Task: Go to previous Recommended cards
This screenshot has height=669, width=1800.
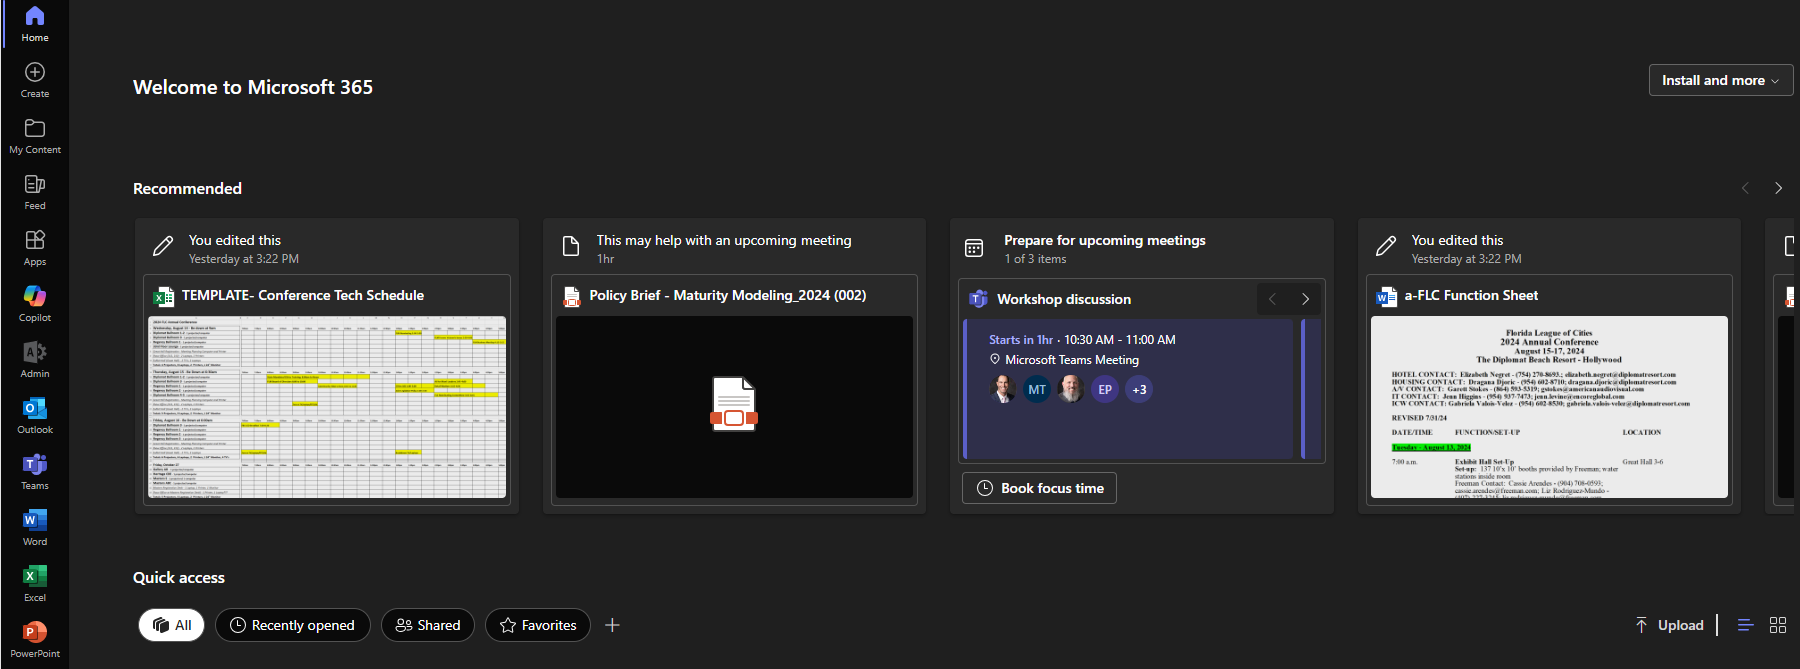Action: point(1745,188)
